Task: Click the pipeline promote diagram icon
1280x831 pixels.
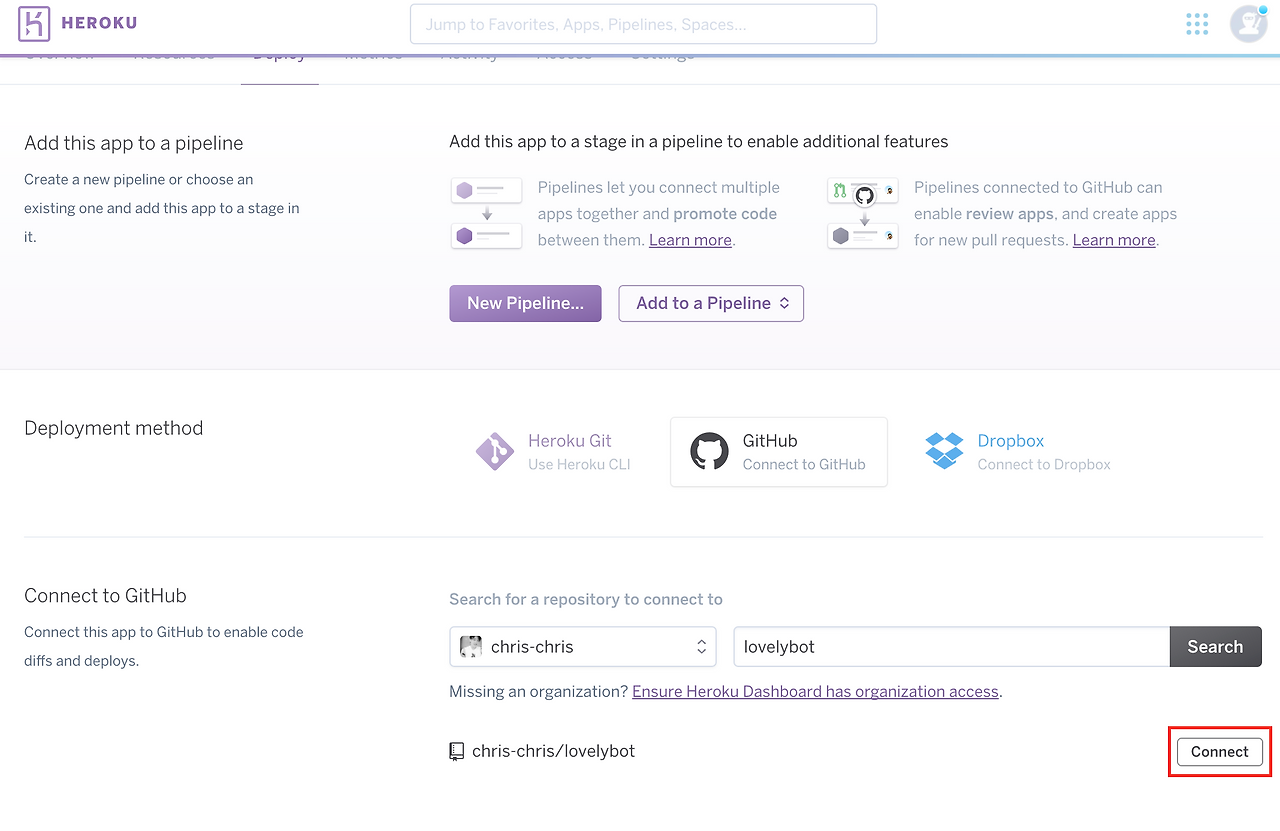Action: [486, 213]
